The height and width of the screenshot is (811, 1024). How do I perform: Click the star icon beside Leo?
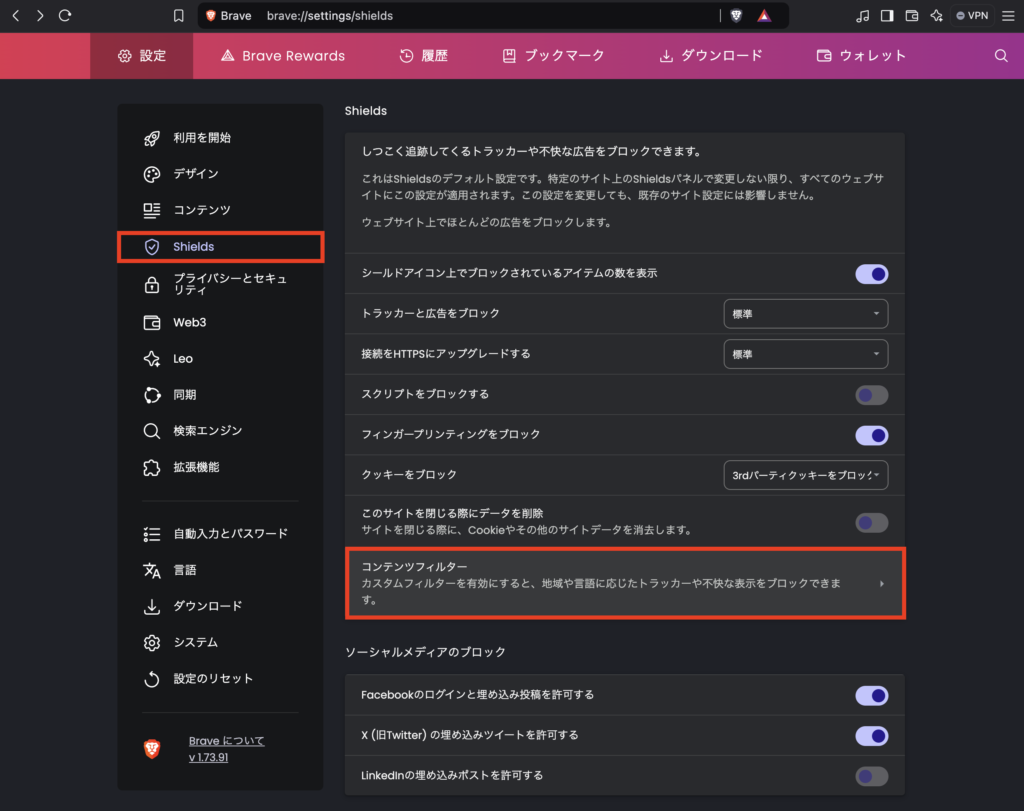coord(152,358)
